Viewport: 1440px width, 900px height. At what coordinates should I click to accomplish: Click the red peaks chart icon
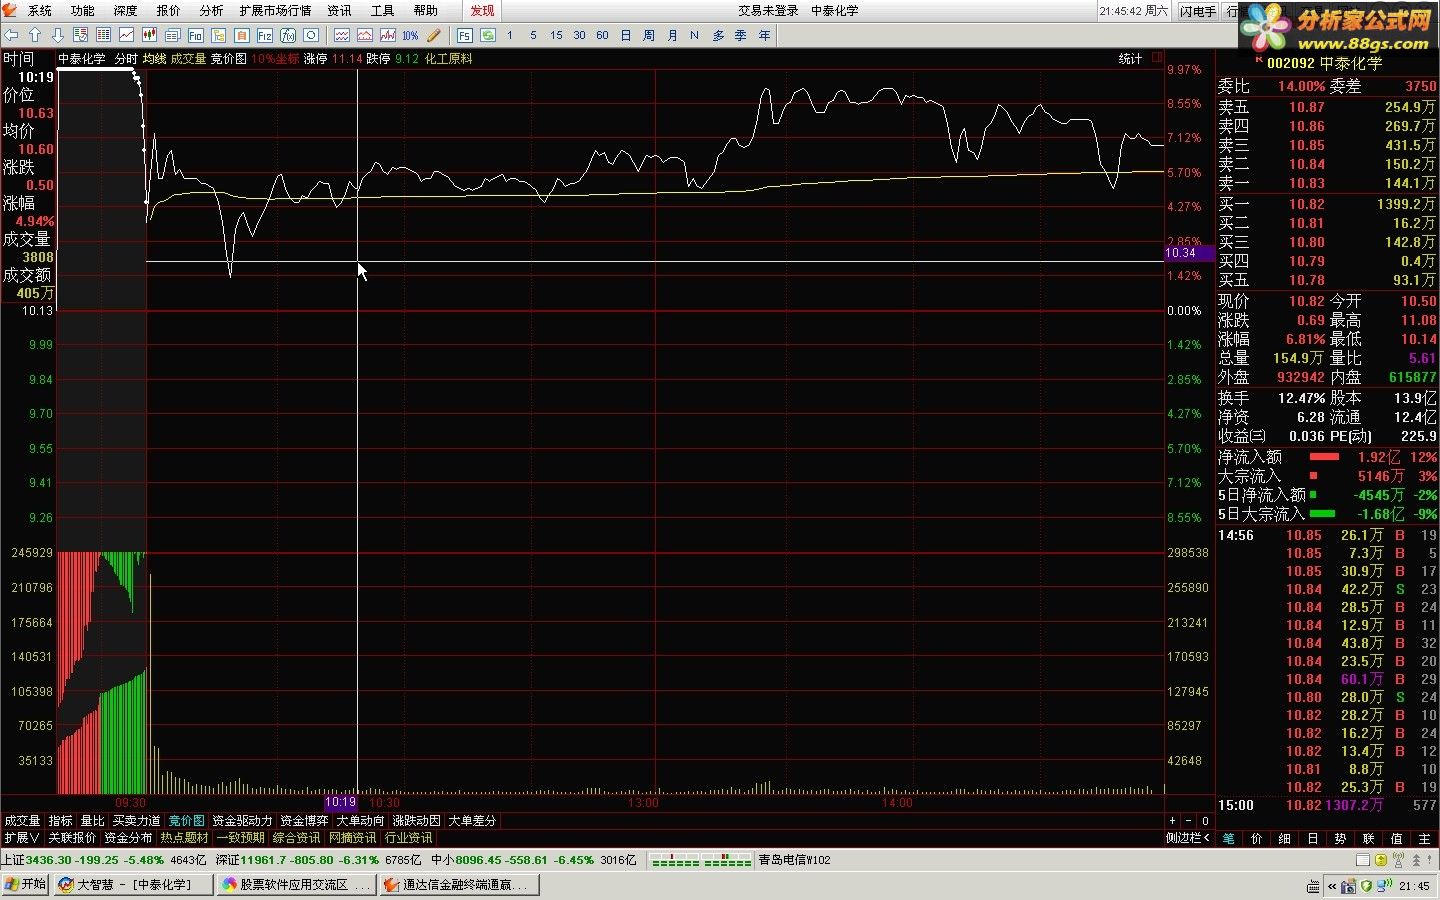365,35
